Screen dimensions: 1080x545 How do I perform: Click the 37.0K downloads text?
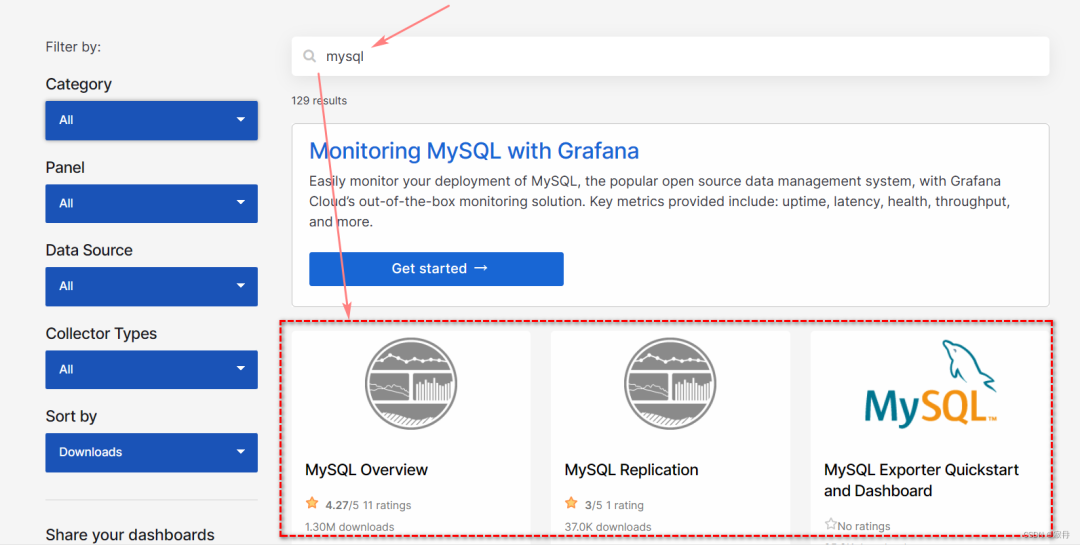pyautogui.click(x=608, y=527)
